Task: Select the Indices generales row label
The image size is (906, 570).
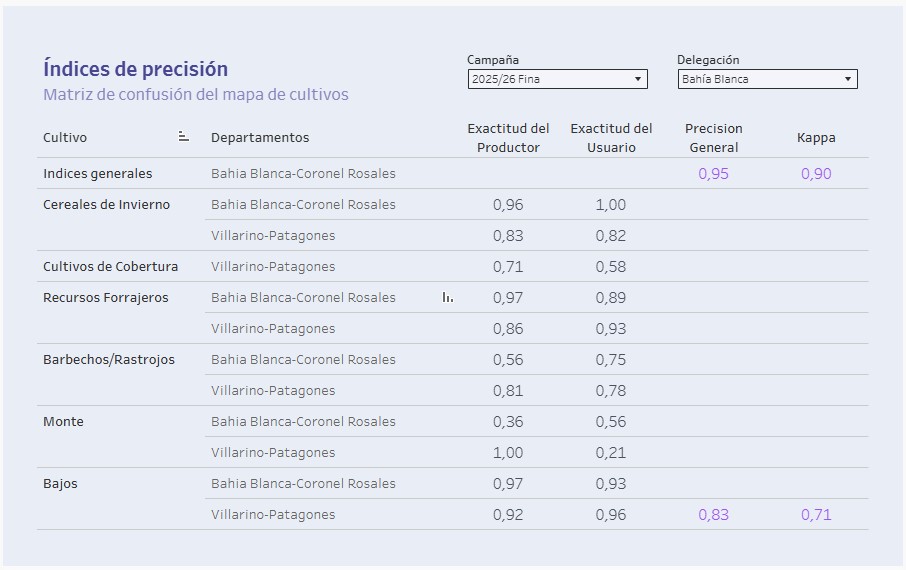Action: [x=98, y=174]
